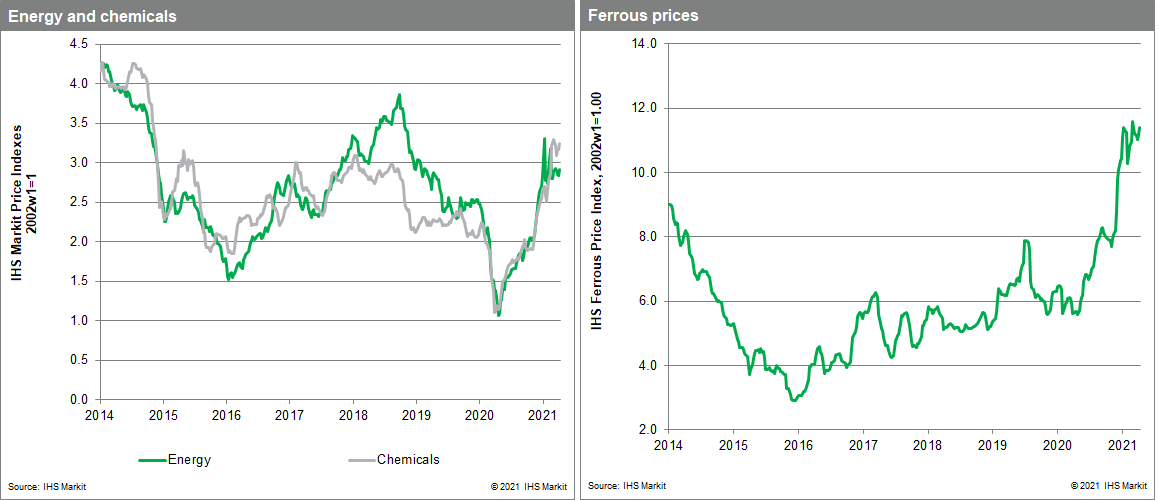This screenshot has height=500, width=1159.
Task: Click the 10.0 label on ferrous chart axis
Action: pyautogui.click(x=645, y=172)
